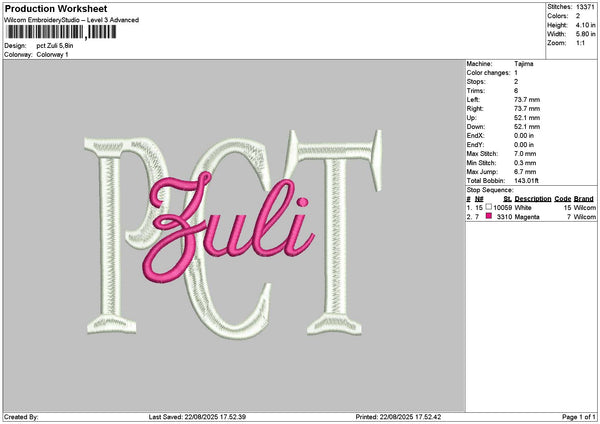Click the Printed timestamp
Viewport: 600px width, 424px height.
(x=398, y=417)
